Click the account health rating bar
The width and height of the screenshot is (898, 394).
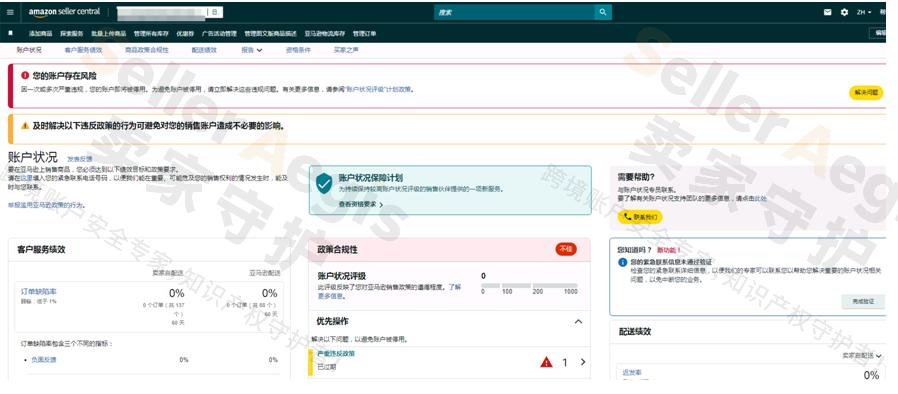[x=530, y=285]
